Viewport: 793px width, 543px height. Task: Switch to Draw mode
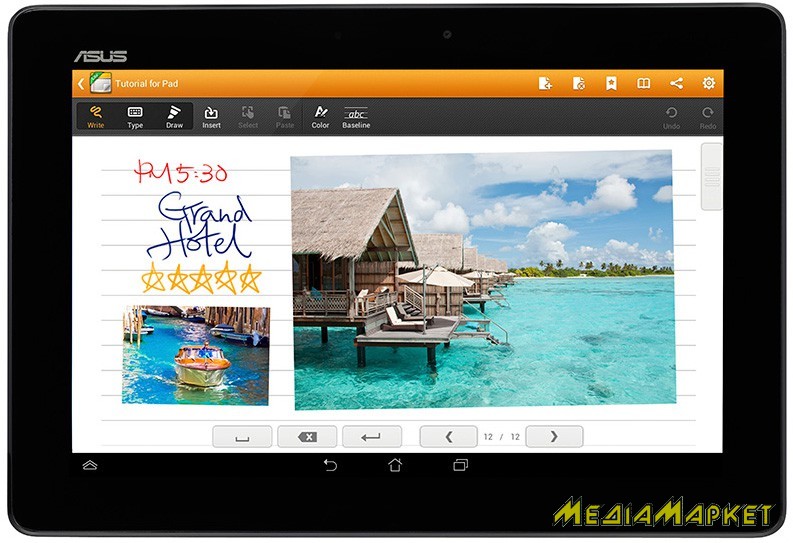point(174,117)
